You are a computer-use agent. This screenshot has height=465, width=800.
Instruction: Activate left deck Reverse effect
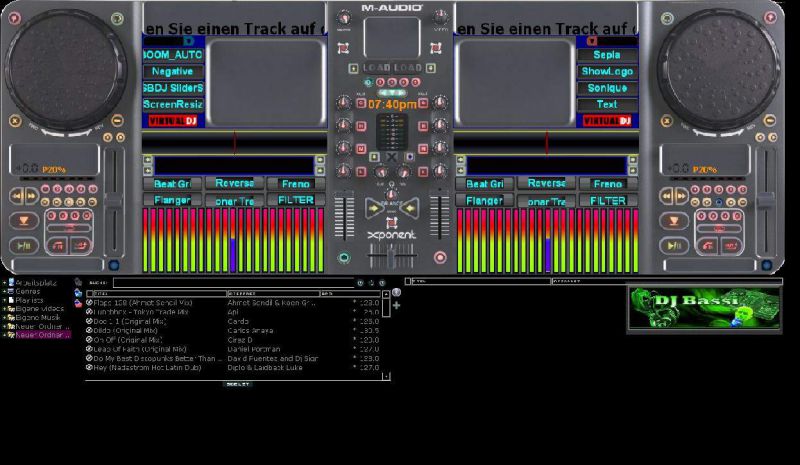click(234, 183)
